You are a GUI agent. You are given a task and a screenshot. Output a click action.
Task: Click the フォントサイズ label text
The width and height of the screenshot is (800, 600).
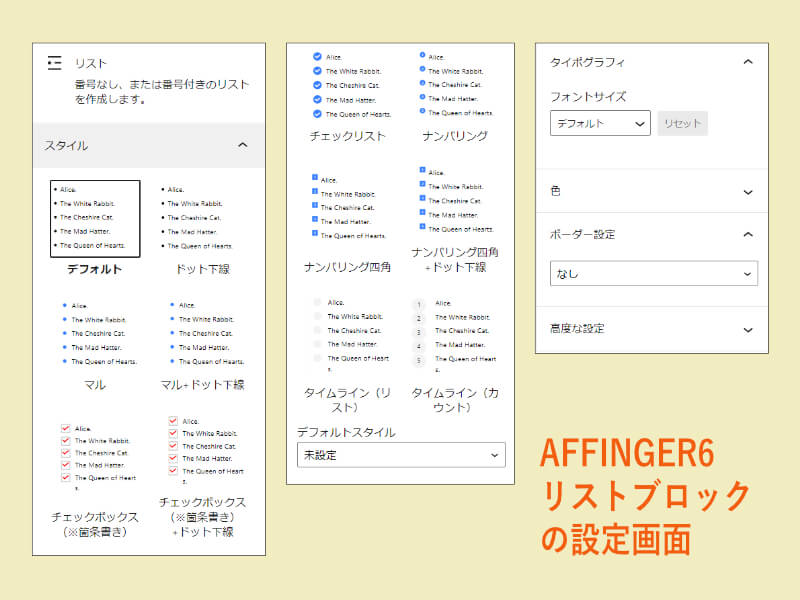pos(588,96)
